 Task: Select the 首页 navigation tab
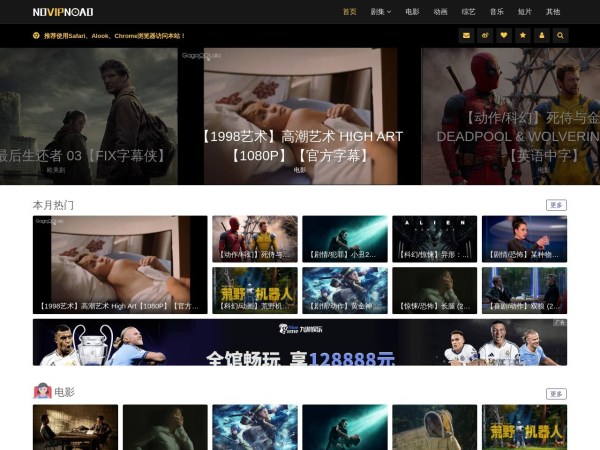[x=349, y=12]
